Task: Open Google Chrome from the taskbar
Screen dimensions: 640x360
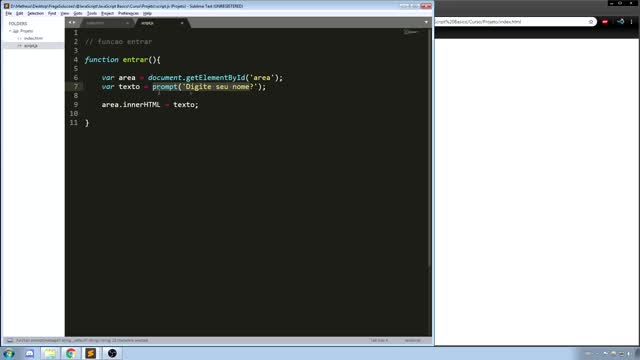Action: (x=71, y=353)
